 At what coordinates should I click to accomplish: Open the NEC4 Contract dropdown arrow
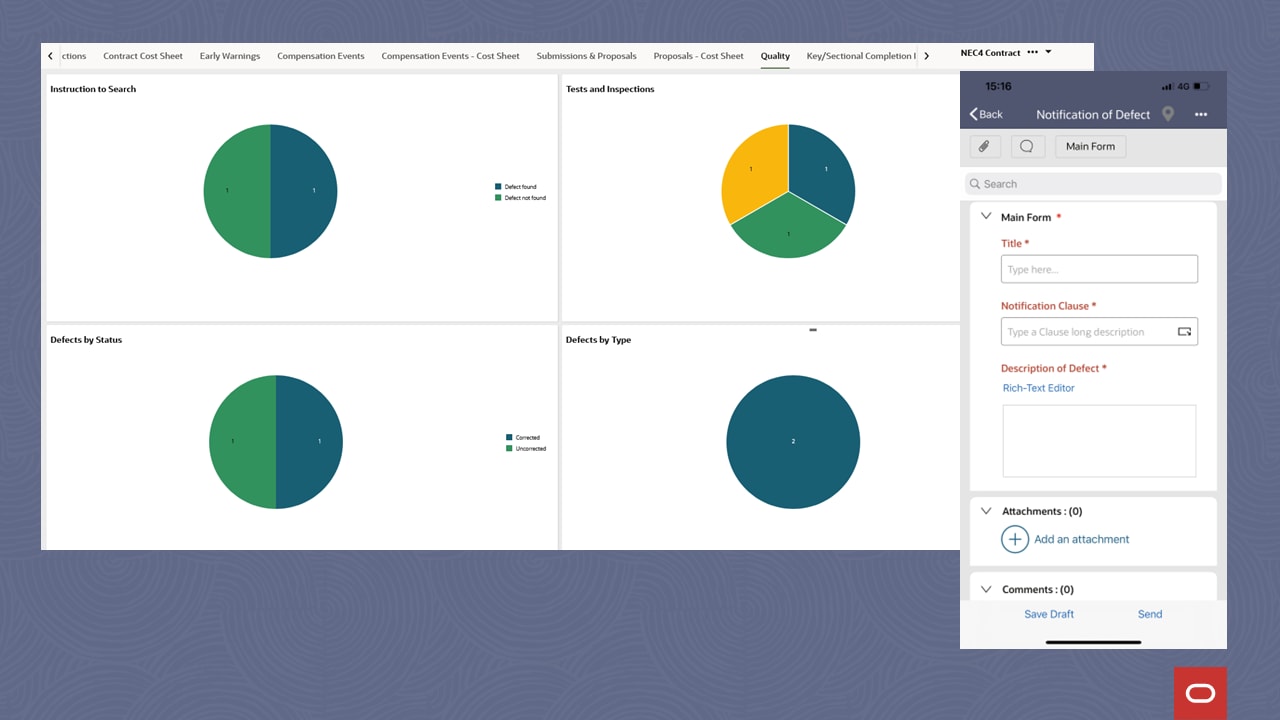point(1048,52)
